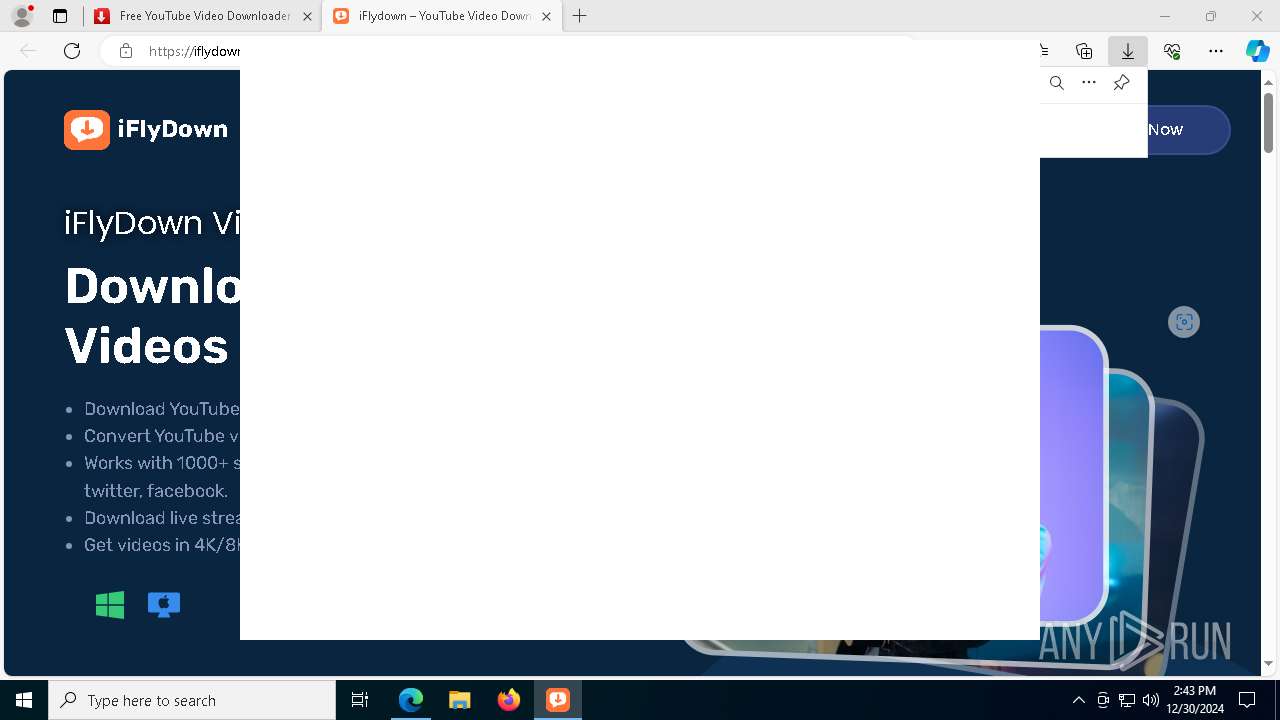Open Task View from the taskbar
1280x720 pixels.
[360, 700]
